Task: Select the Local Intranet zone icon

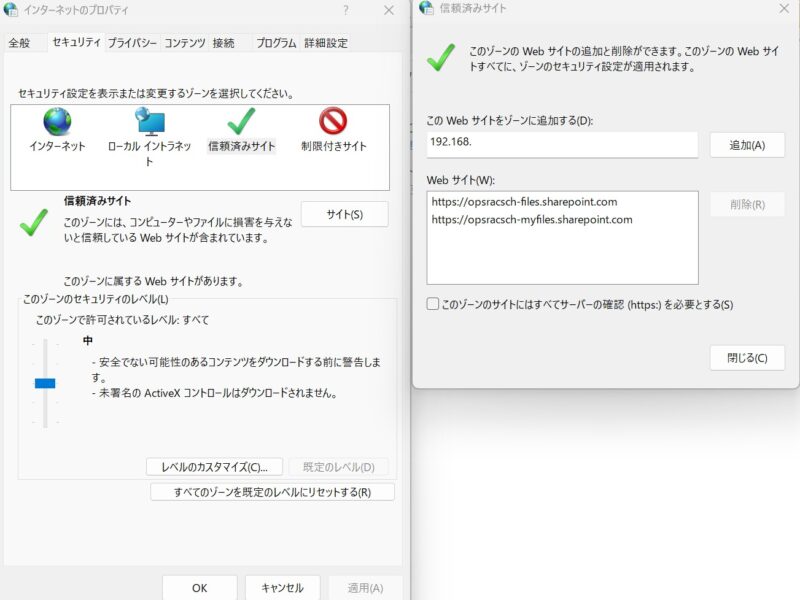Action: (x=150, y=122)
